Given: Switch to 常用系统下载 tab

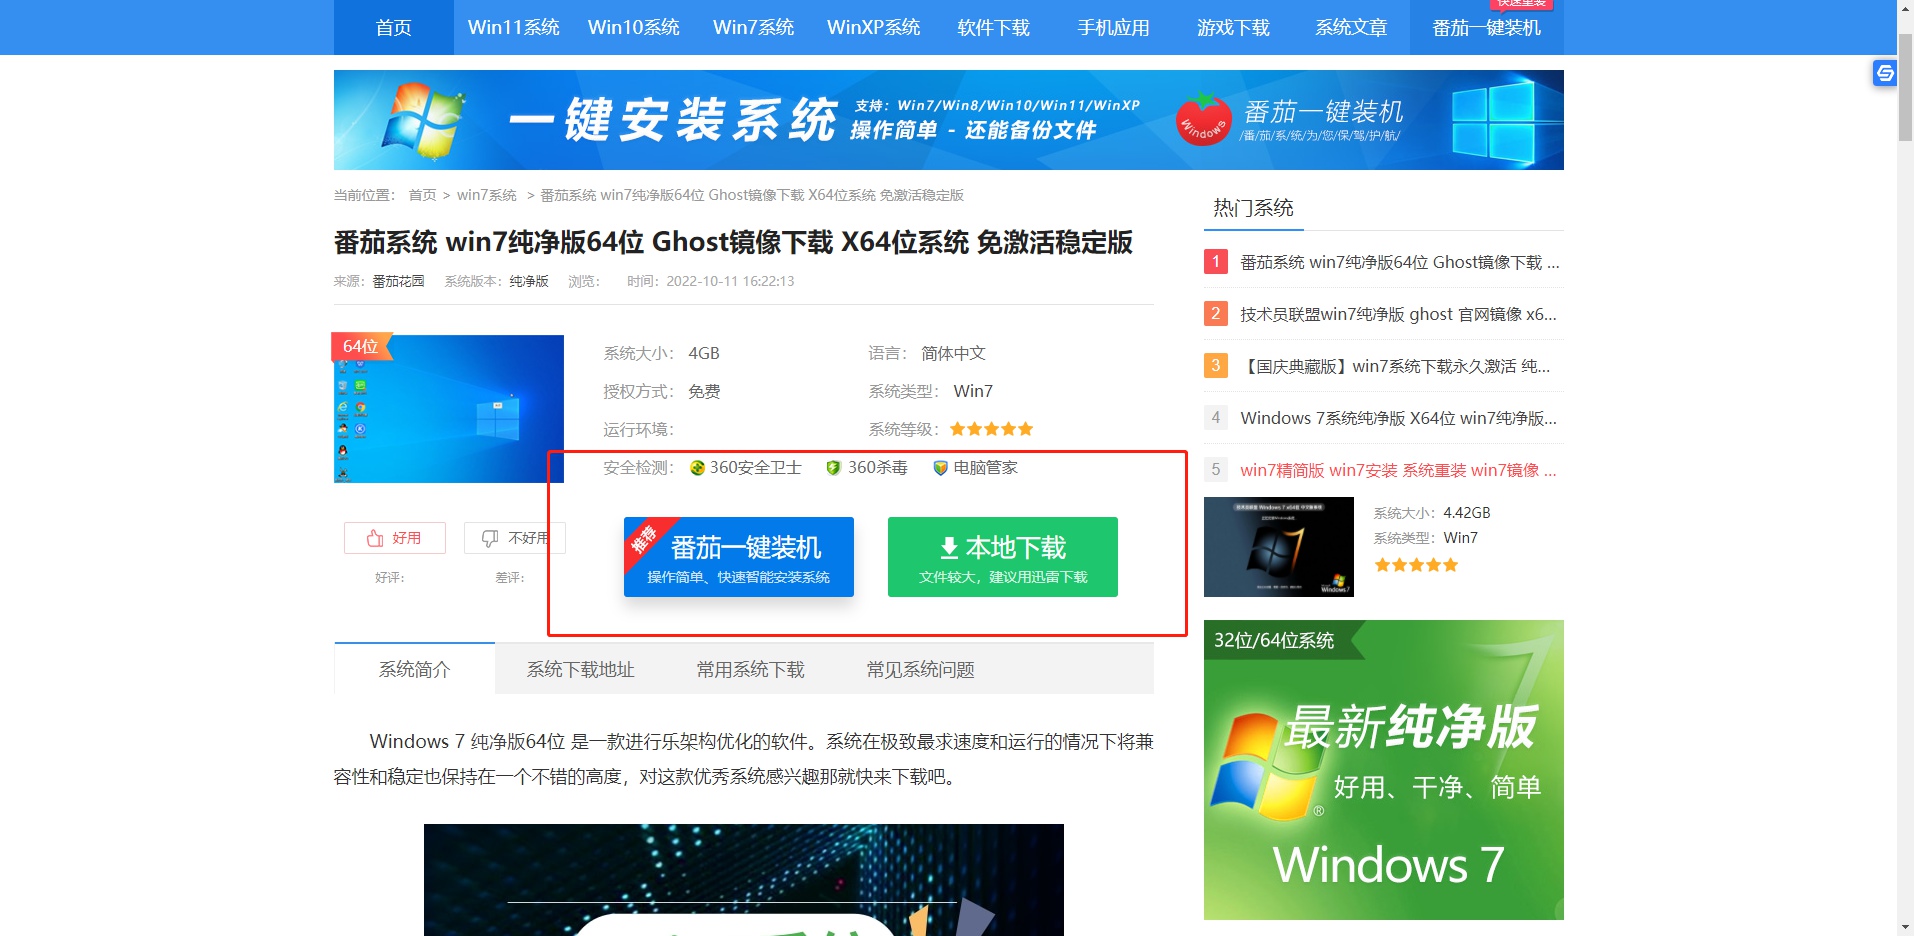Looking at the screenshot, I should tap(751, 669).
